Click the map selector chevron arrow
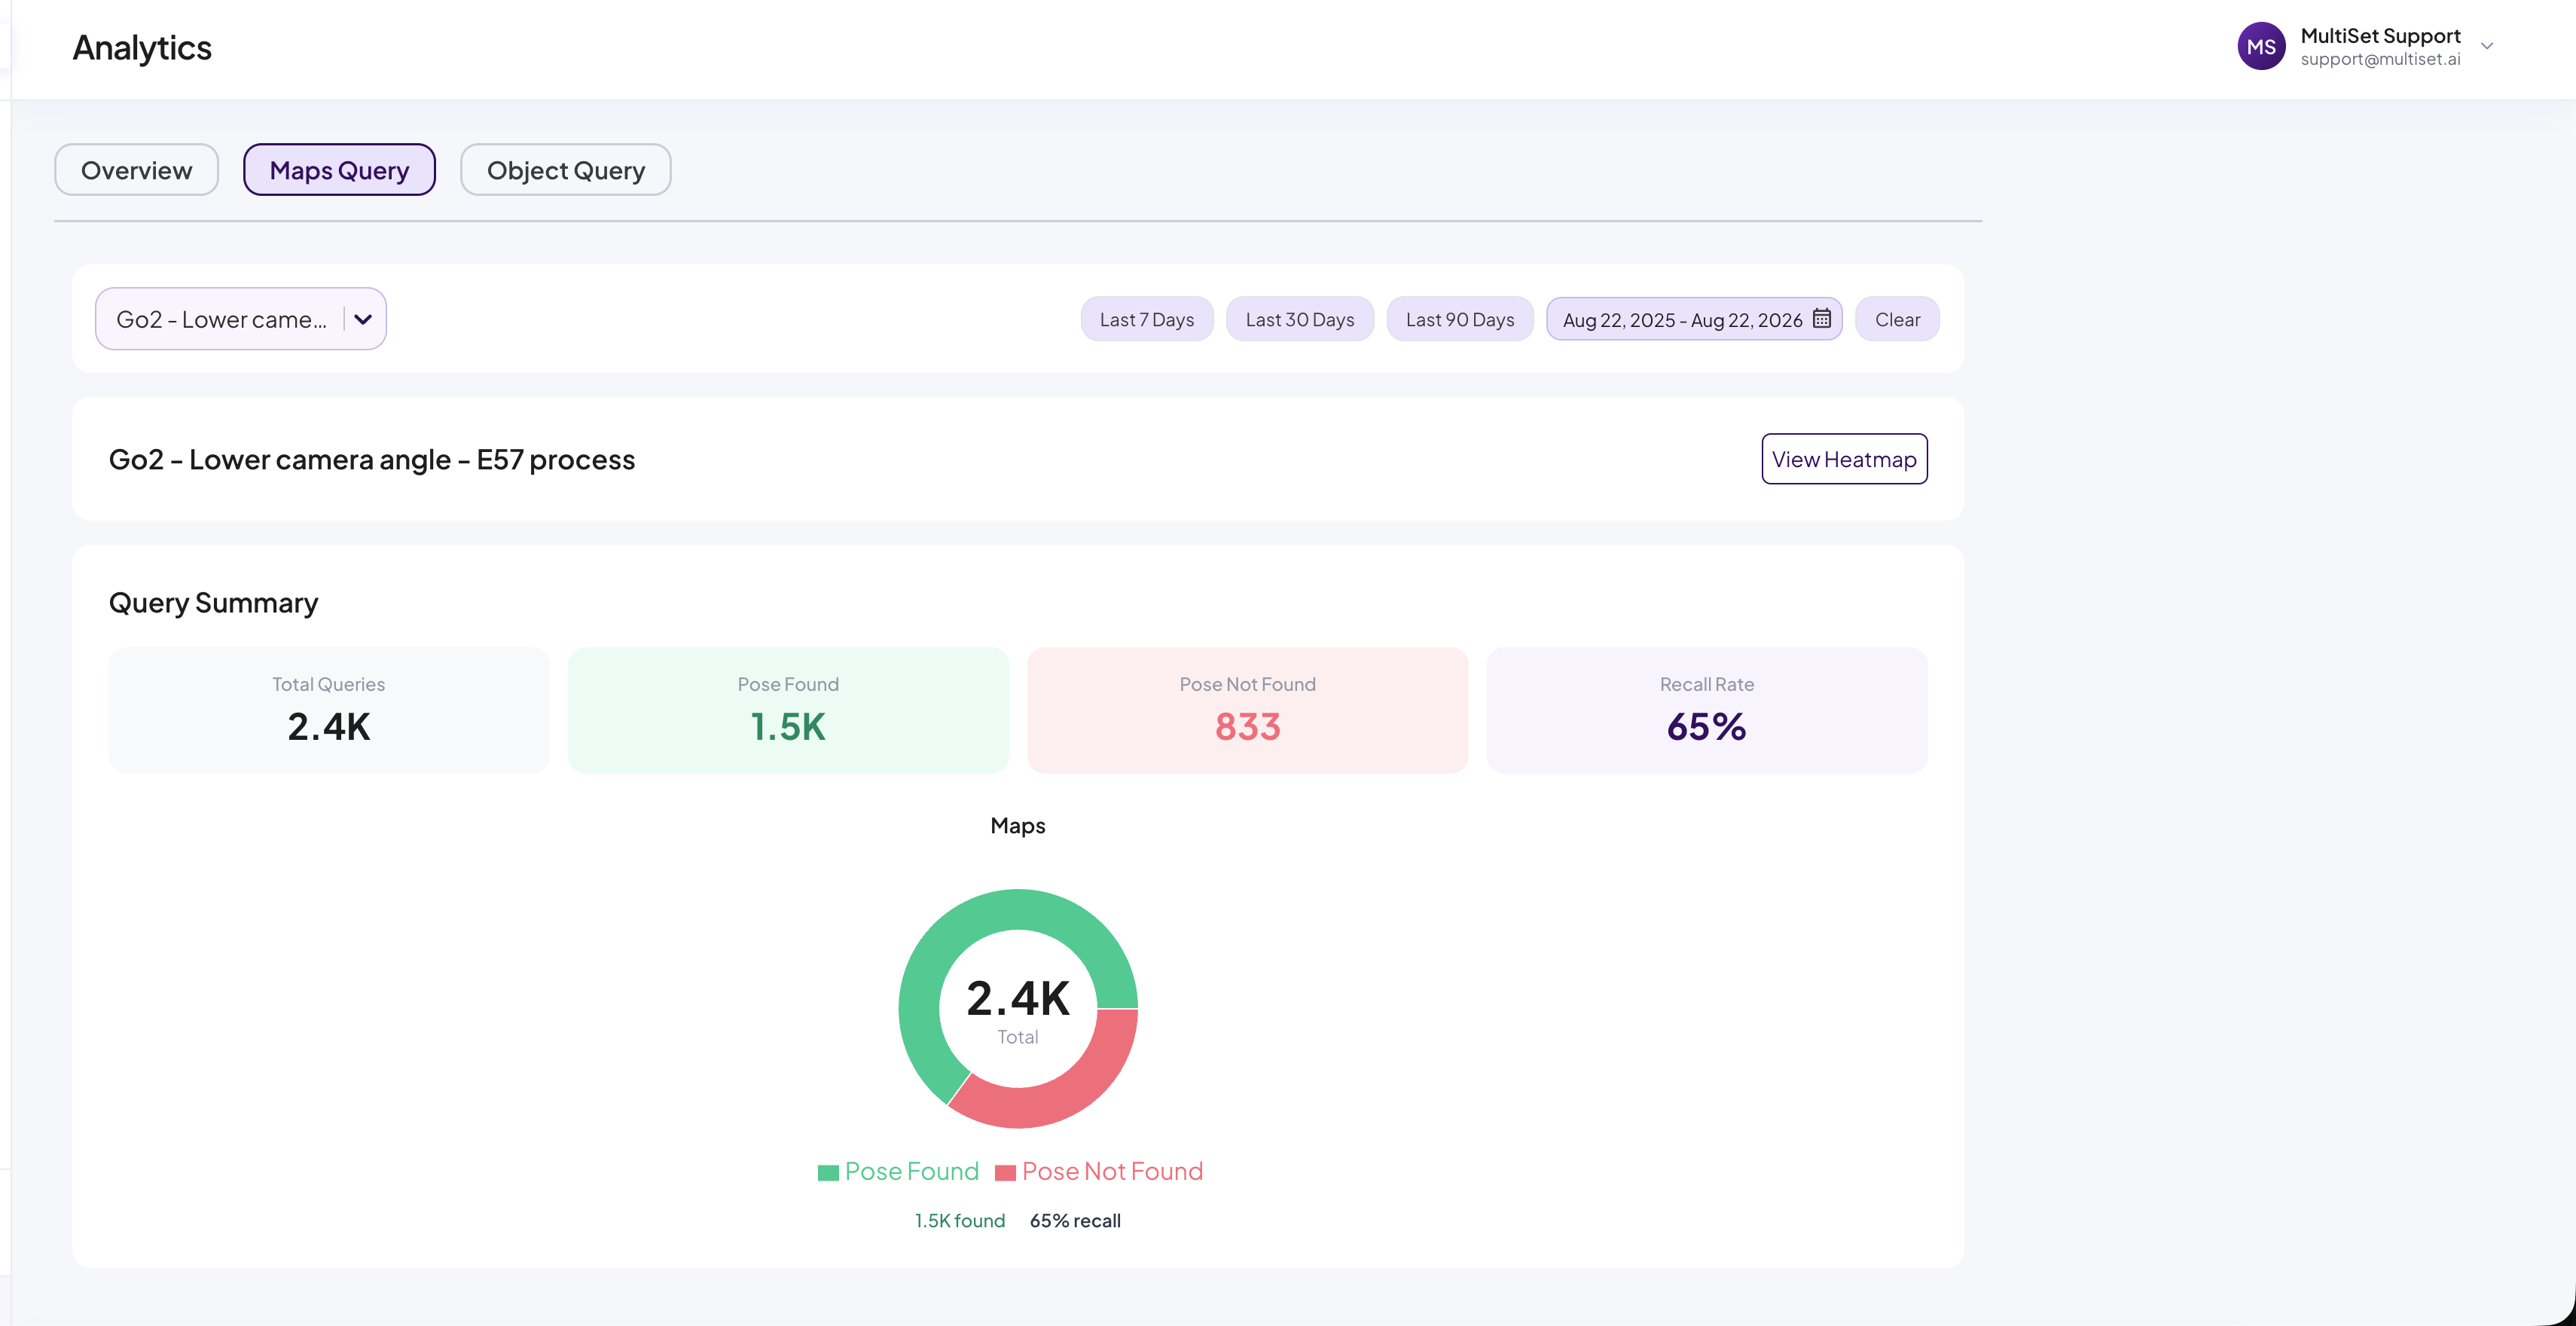This screenshot has width=2576, height=1326. pyautogui.click(x=363, y=319)
